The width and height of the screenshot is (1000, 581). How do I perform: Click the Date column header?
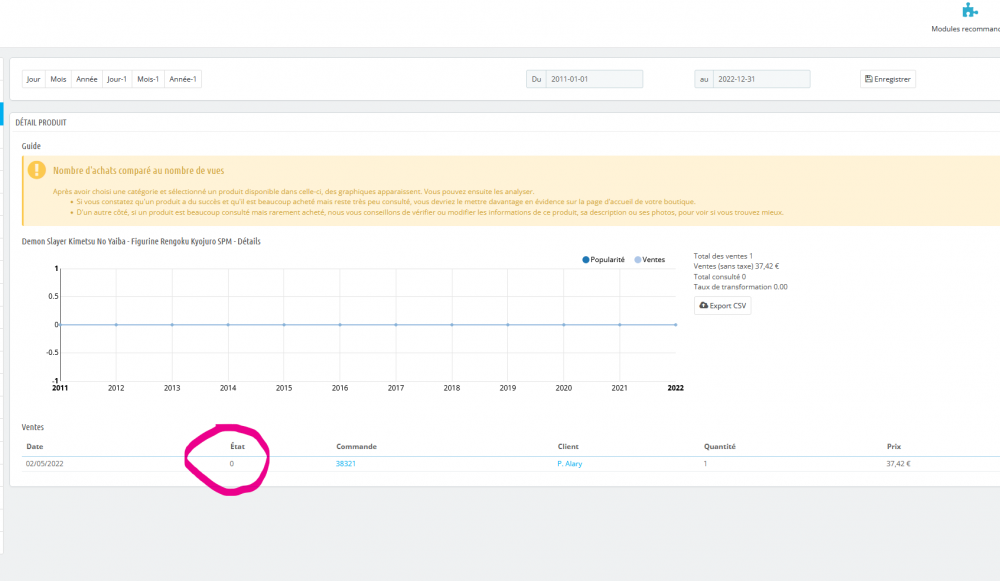[x=34, y=446]
